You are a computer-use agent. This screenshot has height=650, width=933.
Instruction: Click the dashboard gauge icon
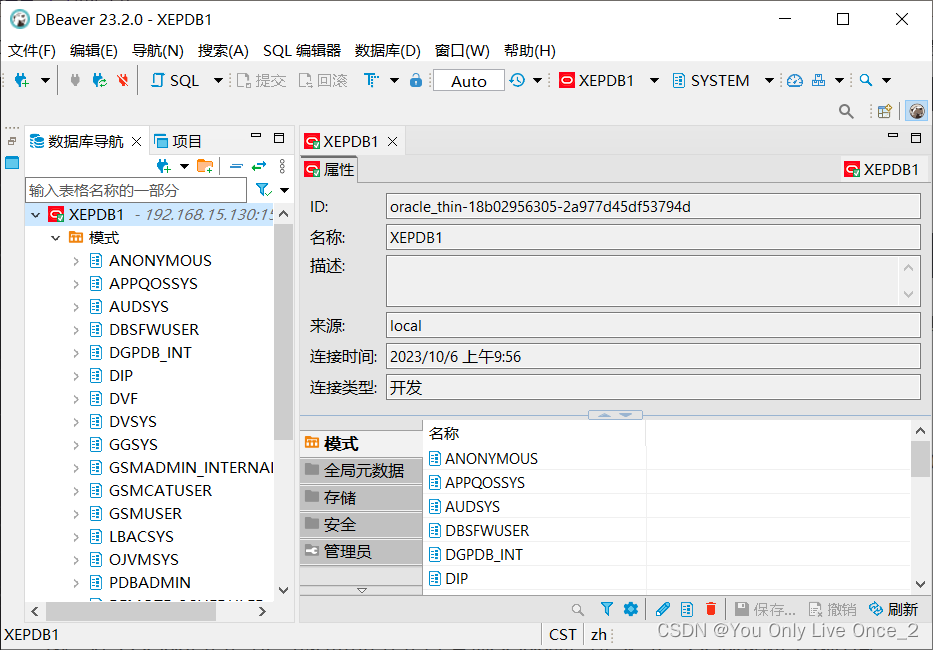(x=795, y=80)
